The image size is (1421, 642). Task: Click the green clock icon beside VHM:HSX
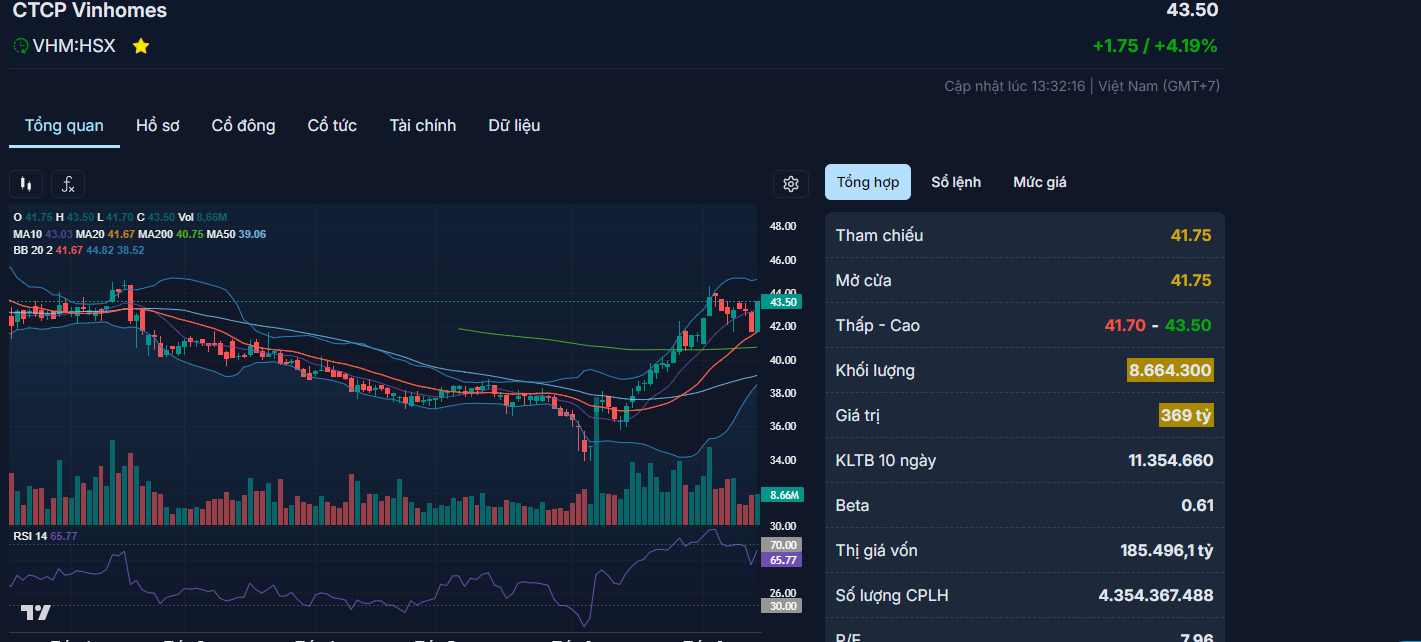(x=20, y=46)
